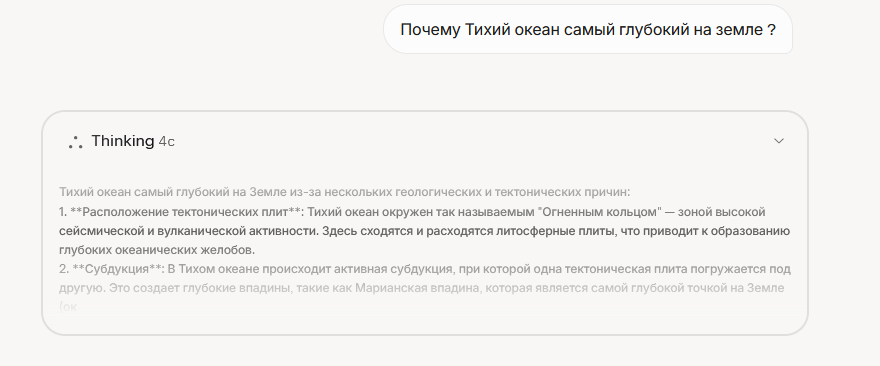Image resolution: width=880 pixels, height=366 pixels.
Task: Click the "Thinking" header label
Action: (x=122, y=141)
